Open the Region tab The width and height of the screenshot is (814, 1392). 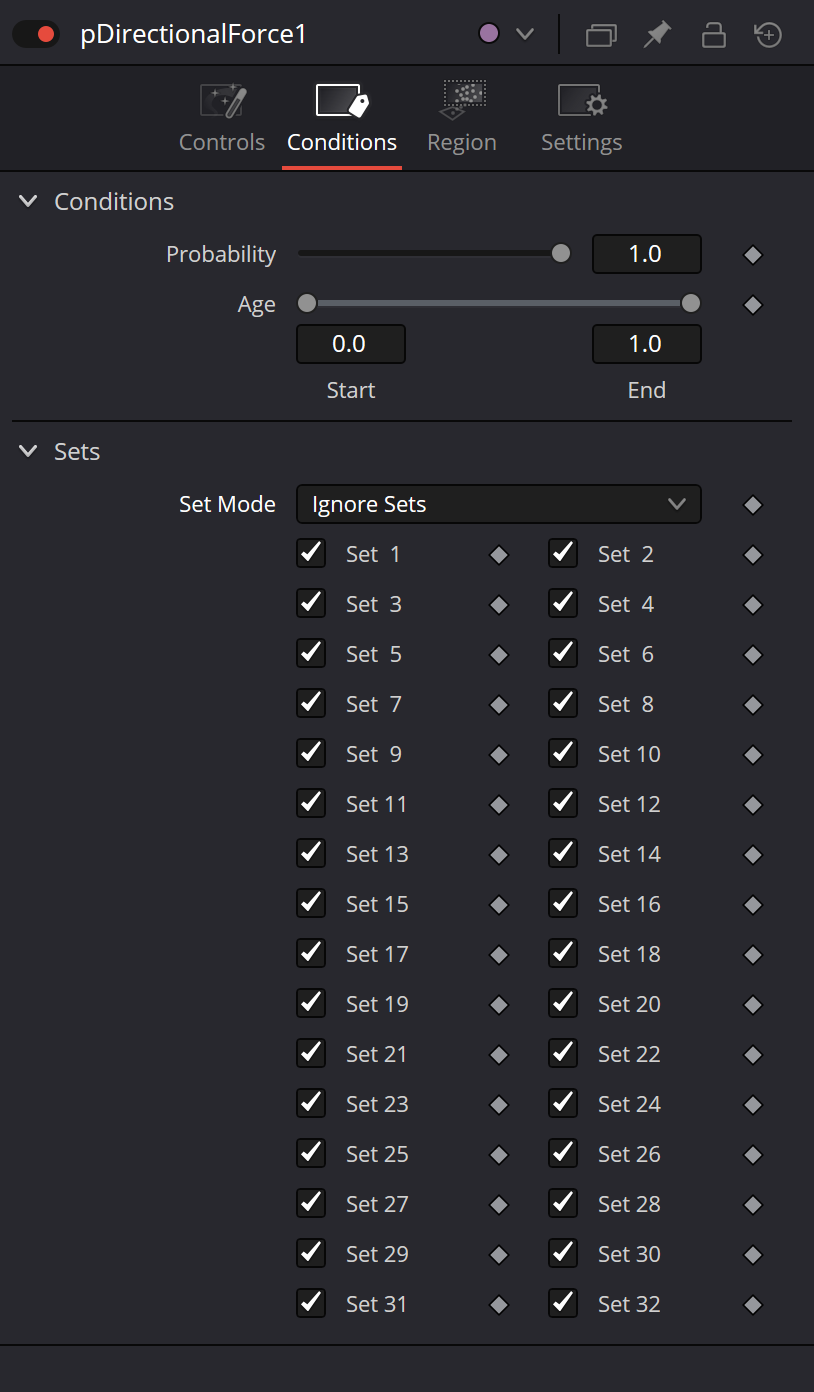point(462,119)
